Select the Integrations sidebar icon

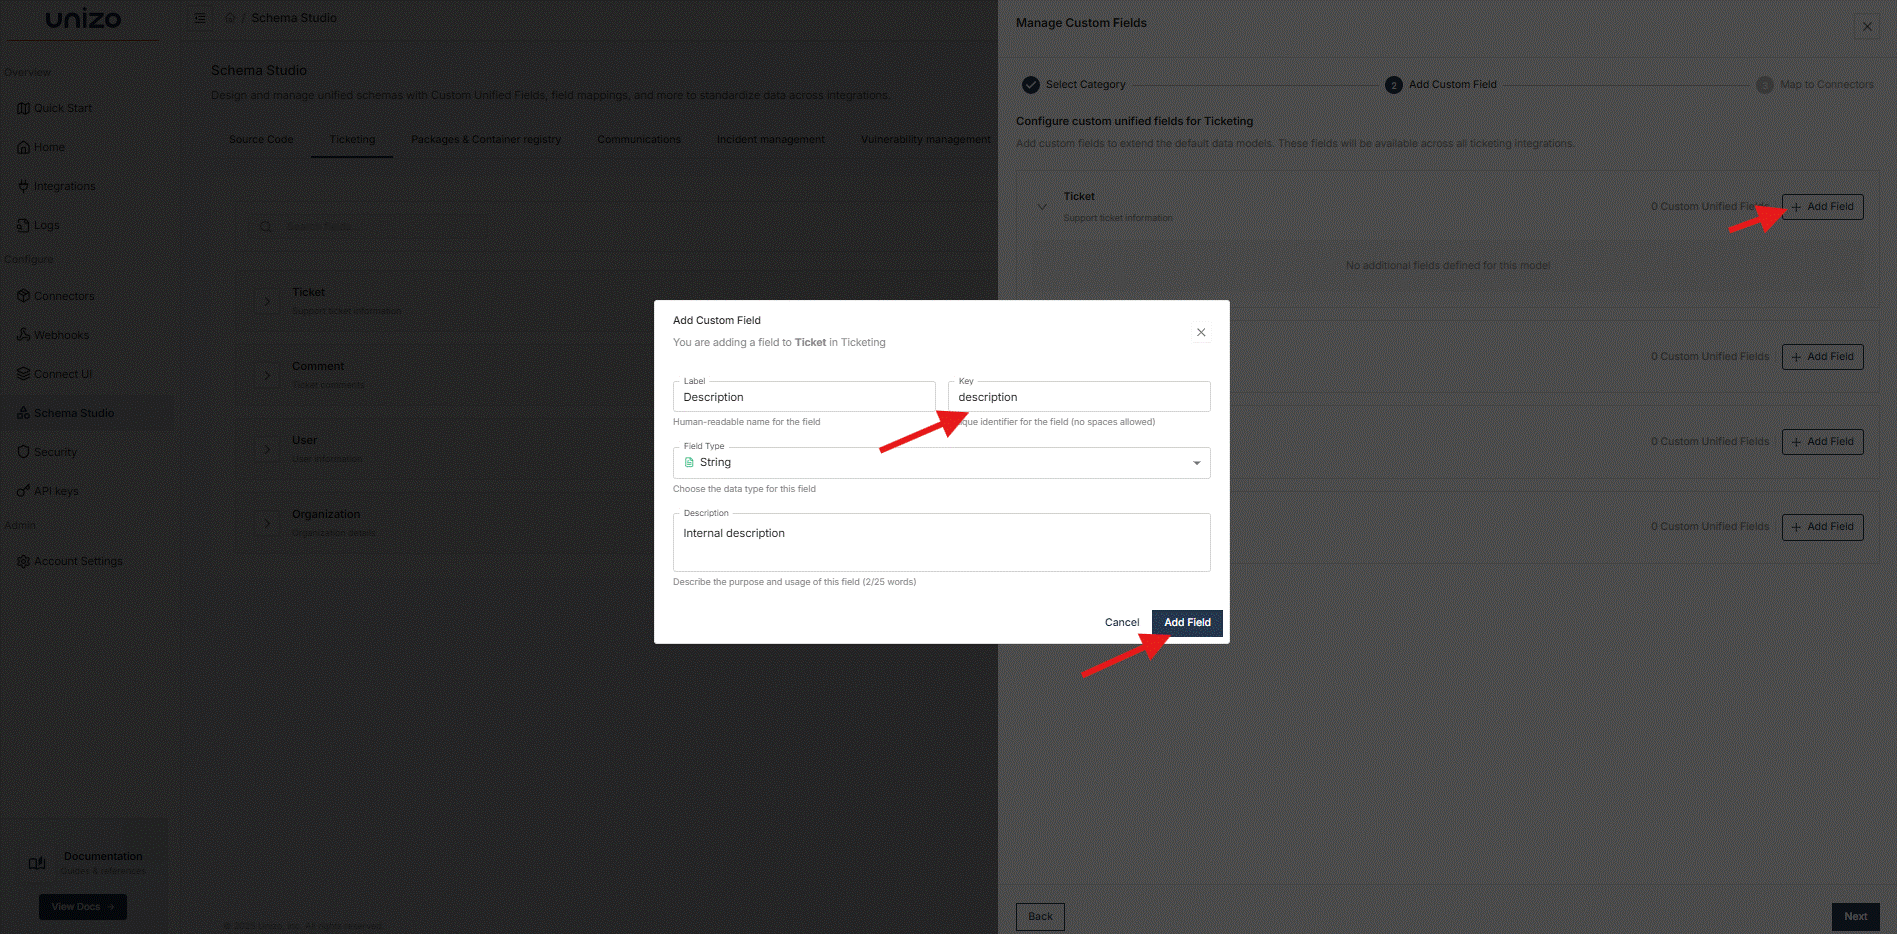pos(64,186)
